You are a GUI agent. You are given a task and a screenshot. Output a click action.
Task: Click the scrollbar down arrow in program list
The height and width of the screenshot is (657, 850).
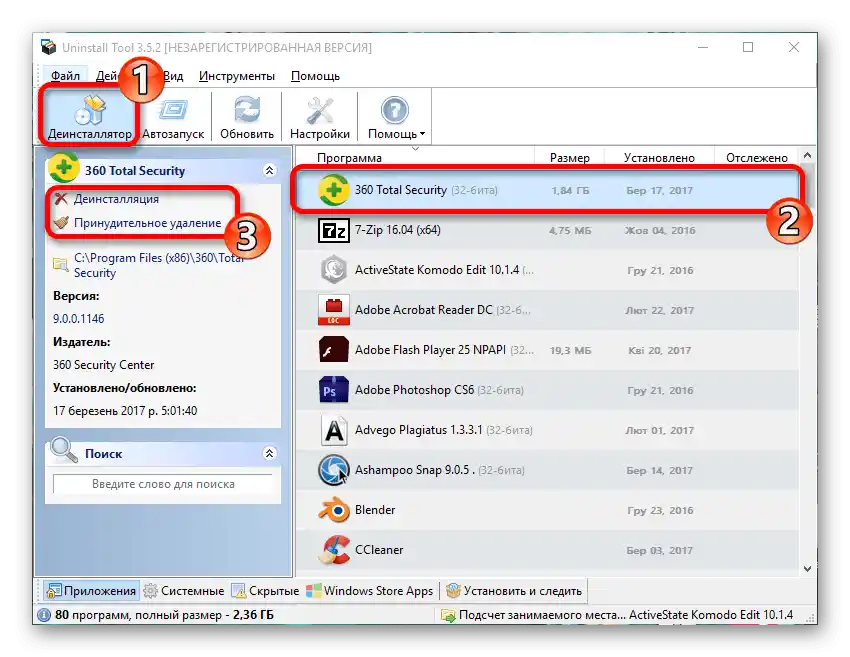point(807,569)
